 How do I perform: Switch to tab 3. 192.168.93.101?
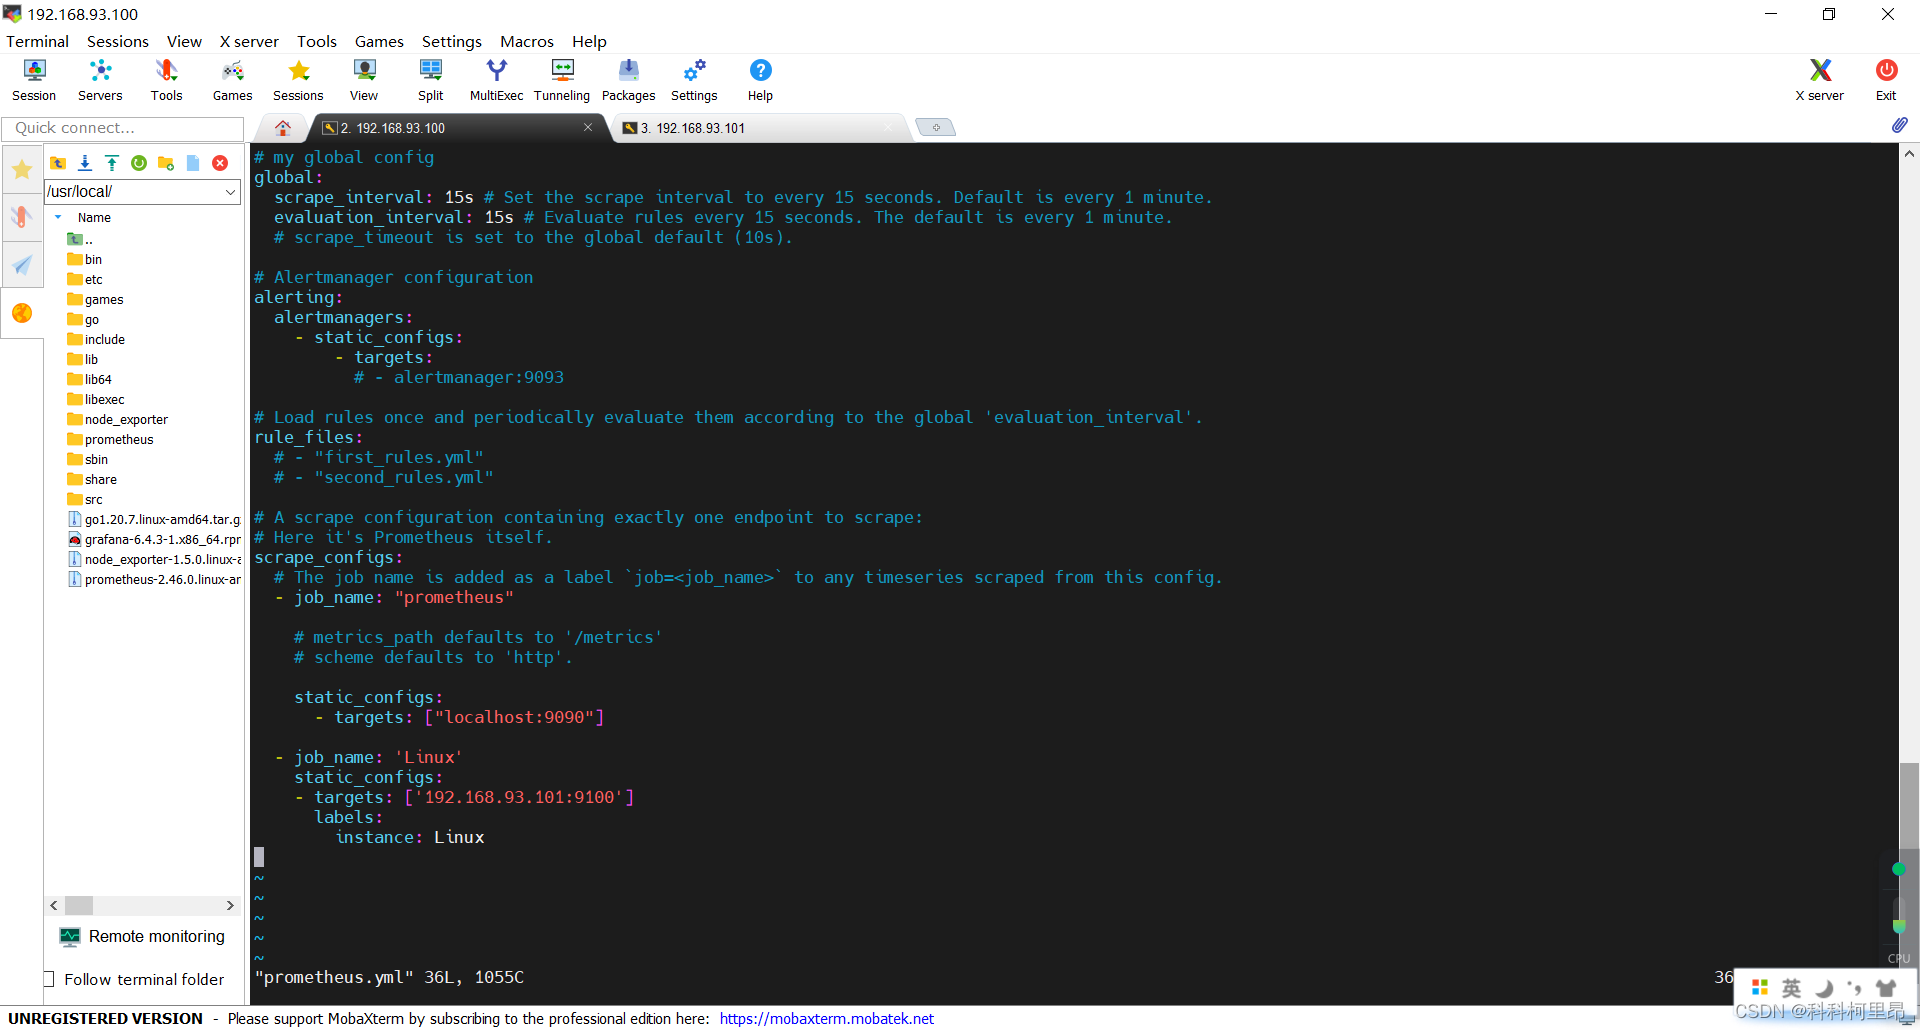[760, 128]
